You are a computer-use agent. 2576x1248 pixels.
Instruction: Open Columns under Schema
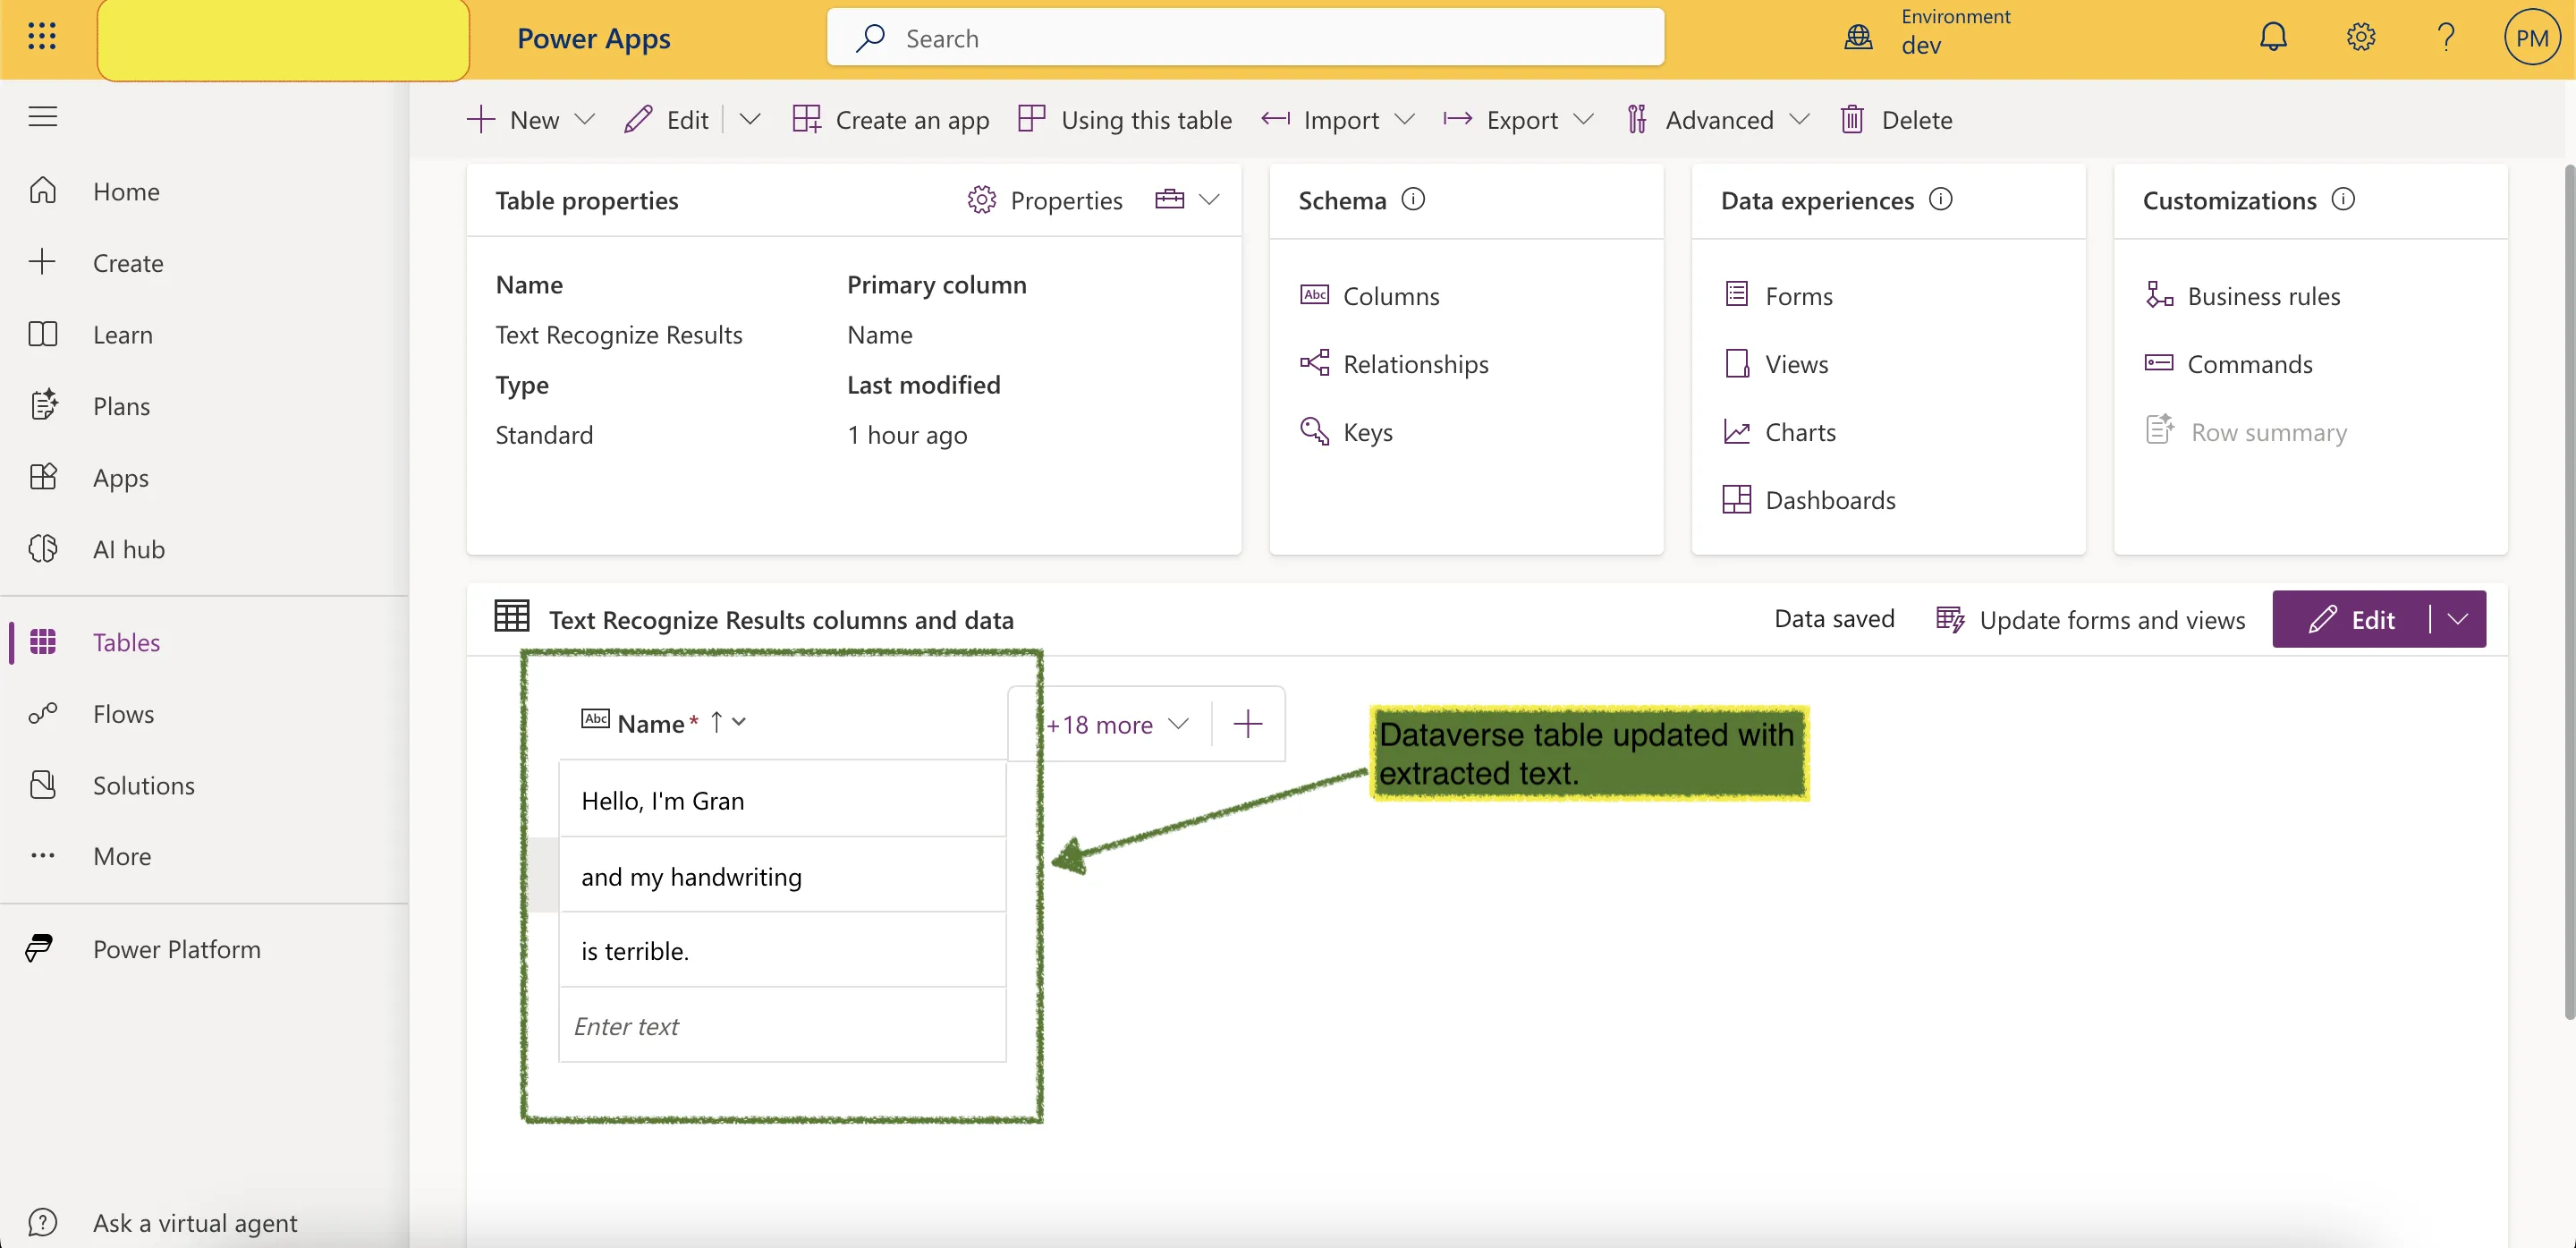tap(1370, 295)
